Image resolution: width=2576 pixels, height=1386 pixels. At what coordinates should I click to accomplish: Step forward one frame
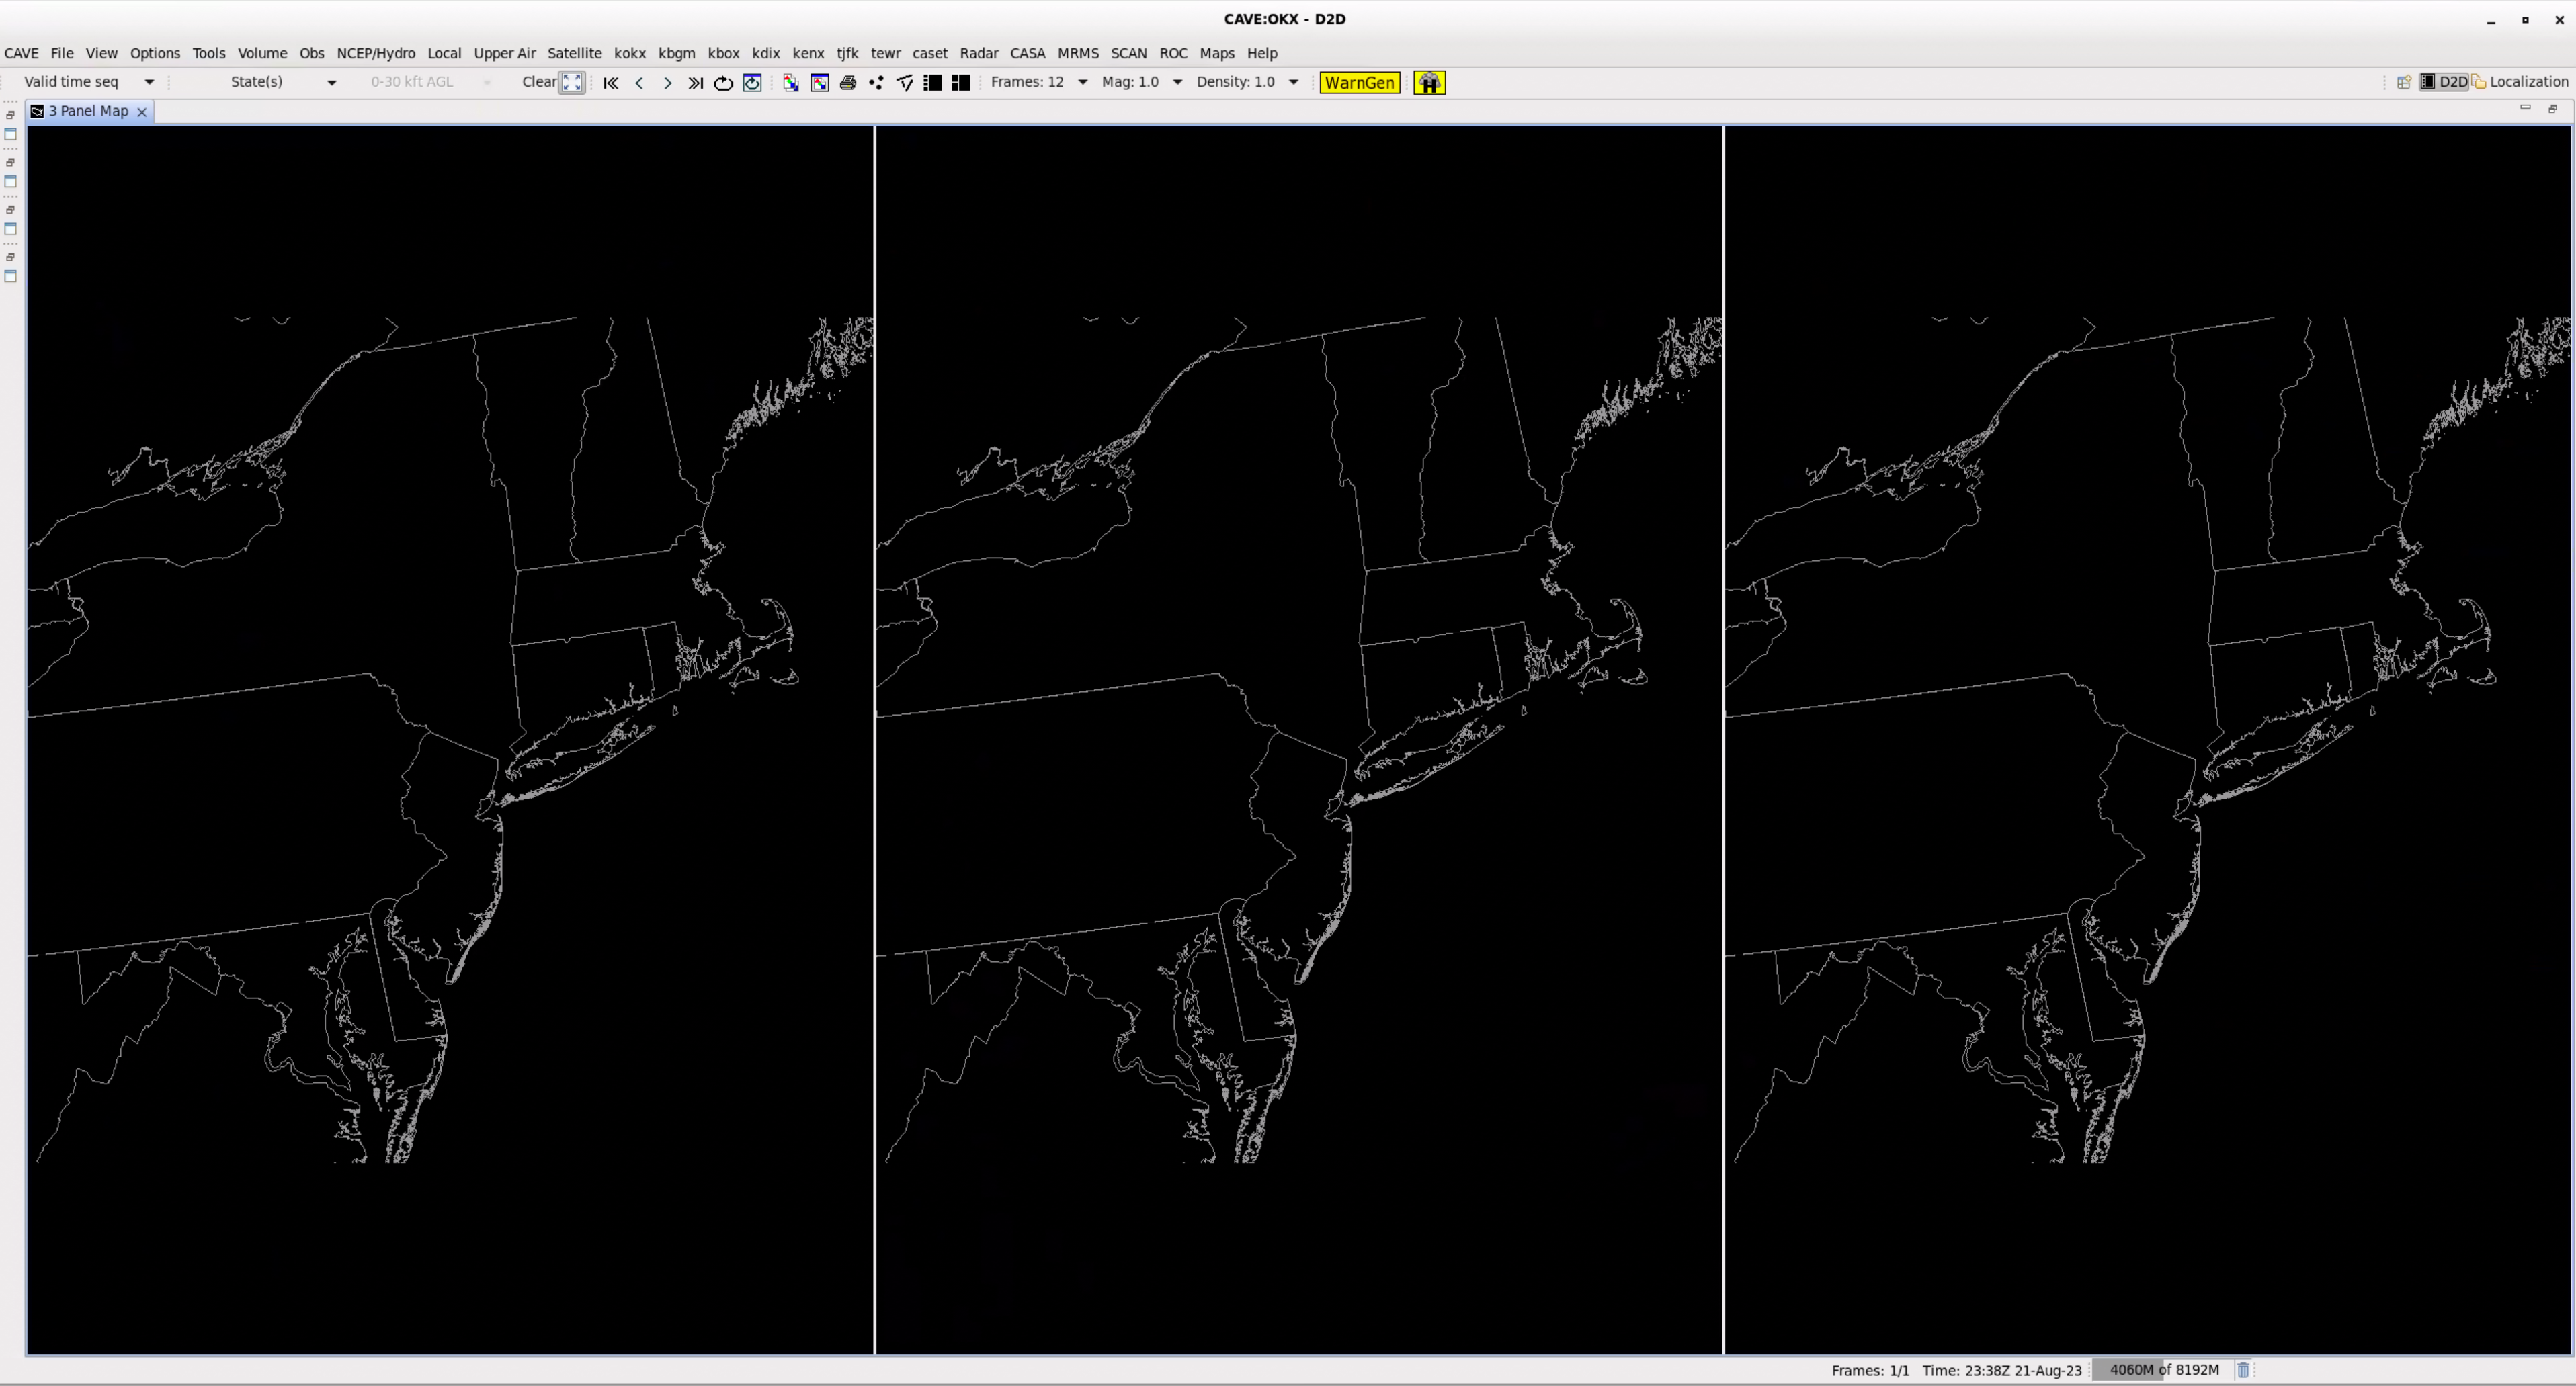click(x=667, y=83)
